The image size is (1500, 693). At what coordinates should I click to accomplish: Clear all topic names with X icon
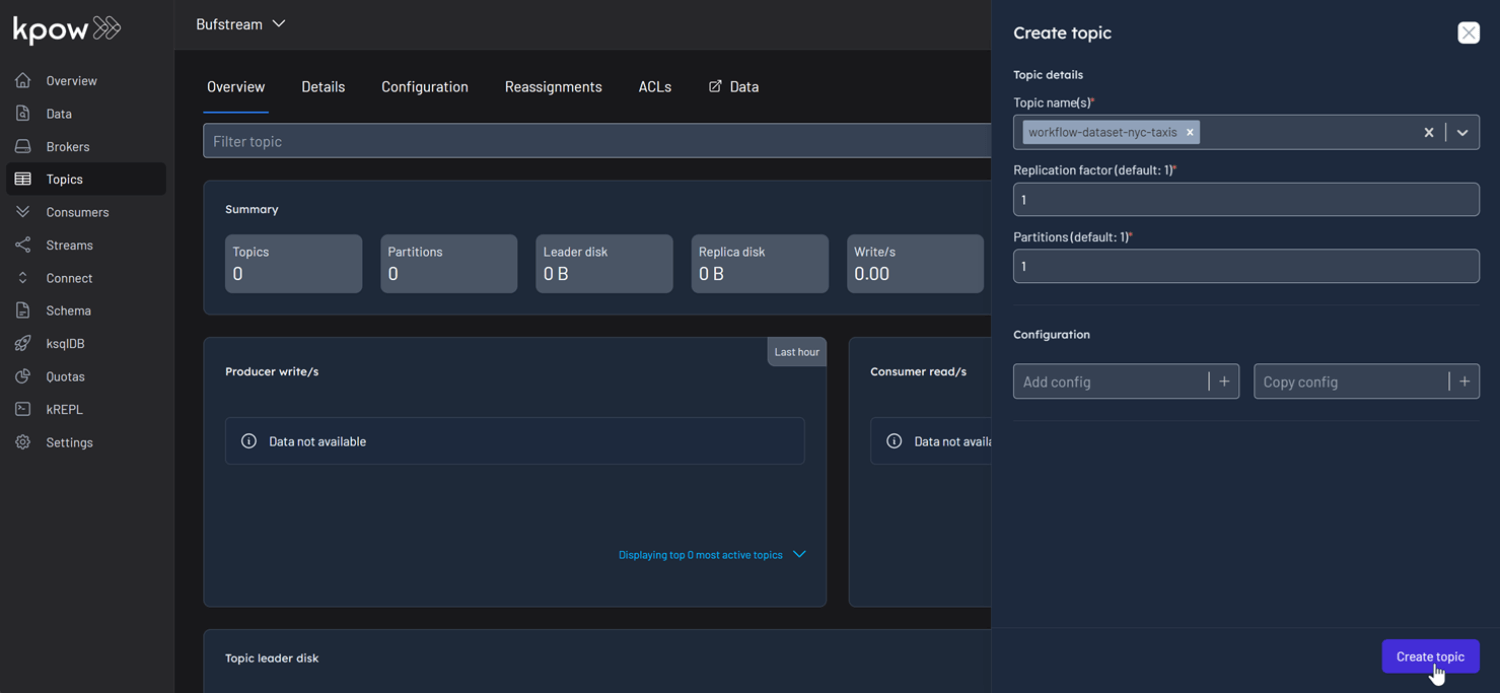coord(1429,132)
